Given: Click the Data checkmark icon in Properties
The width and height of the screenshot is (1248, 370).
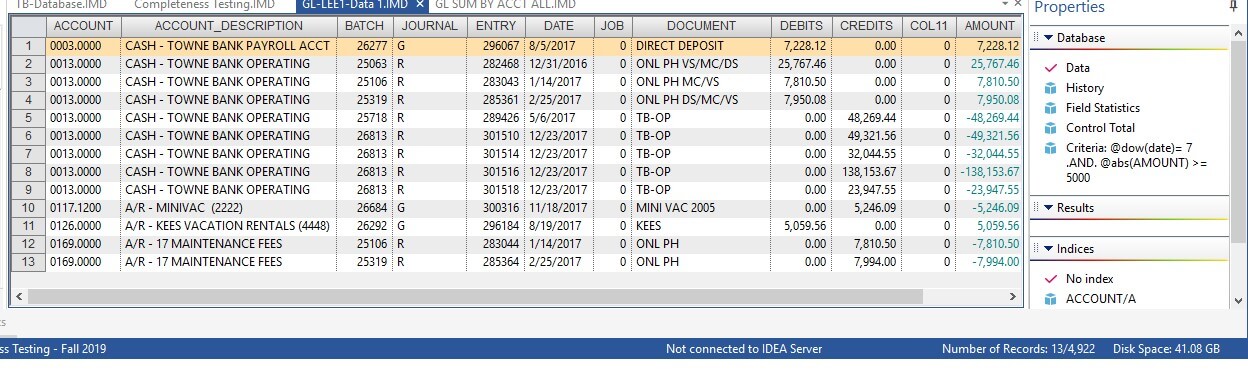Looking at the screenshot, I should (x=1050, y=68).
